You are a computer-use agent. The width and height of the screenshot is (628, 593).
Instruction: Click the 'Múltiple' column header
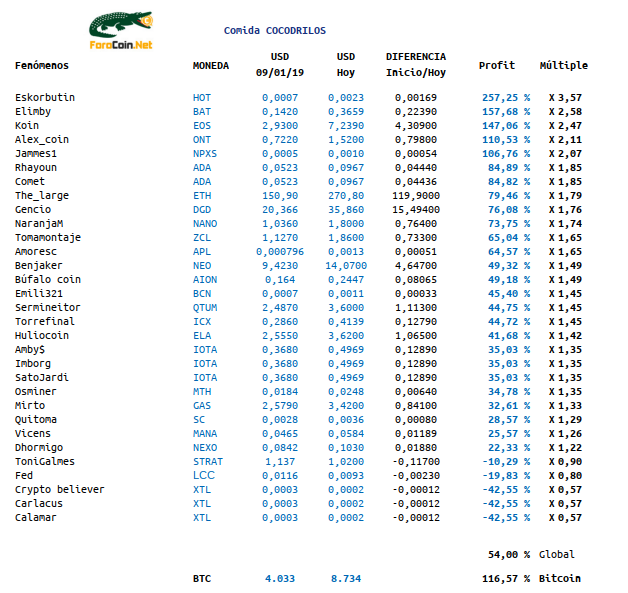[x=564, y=66]
